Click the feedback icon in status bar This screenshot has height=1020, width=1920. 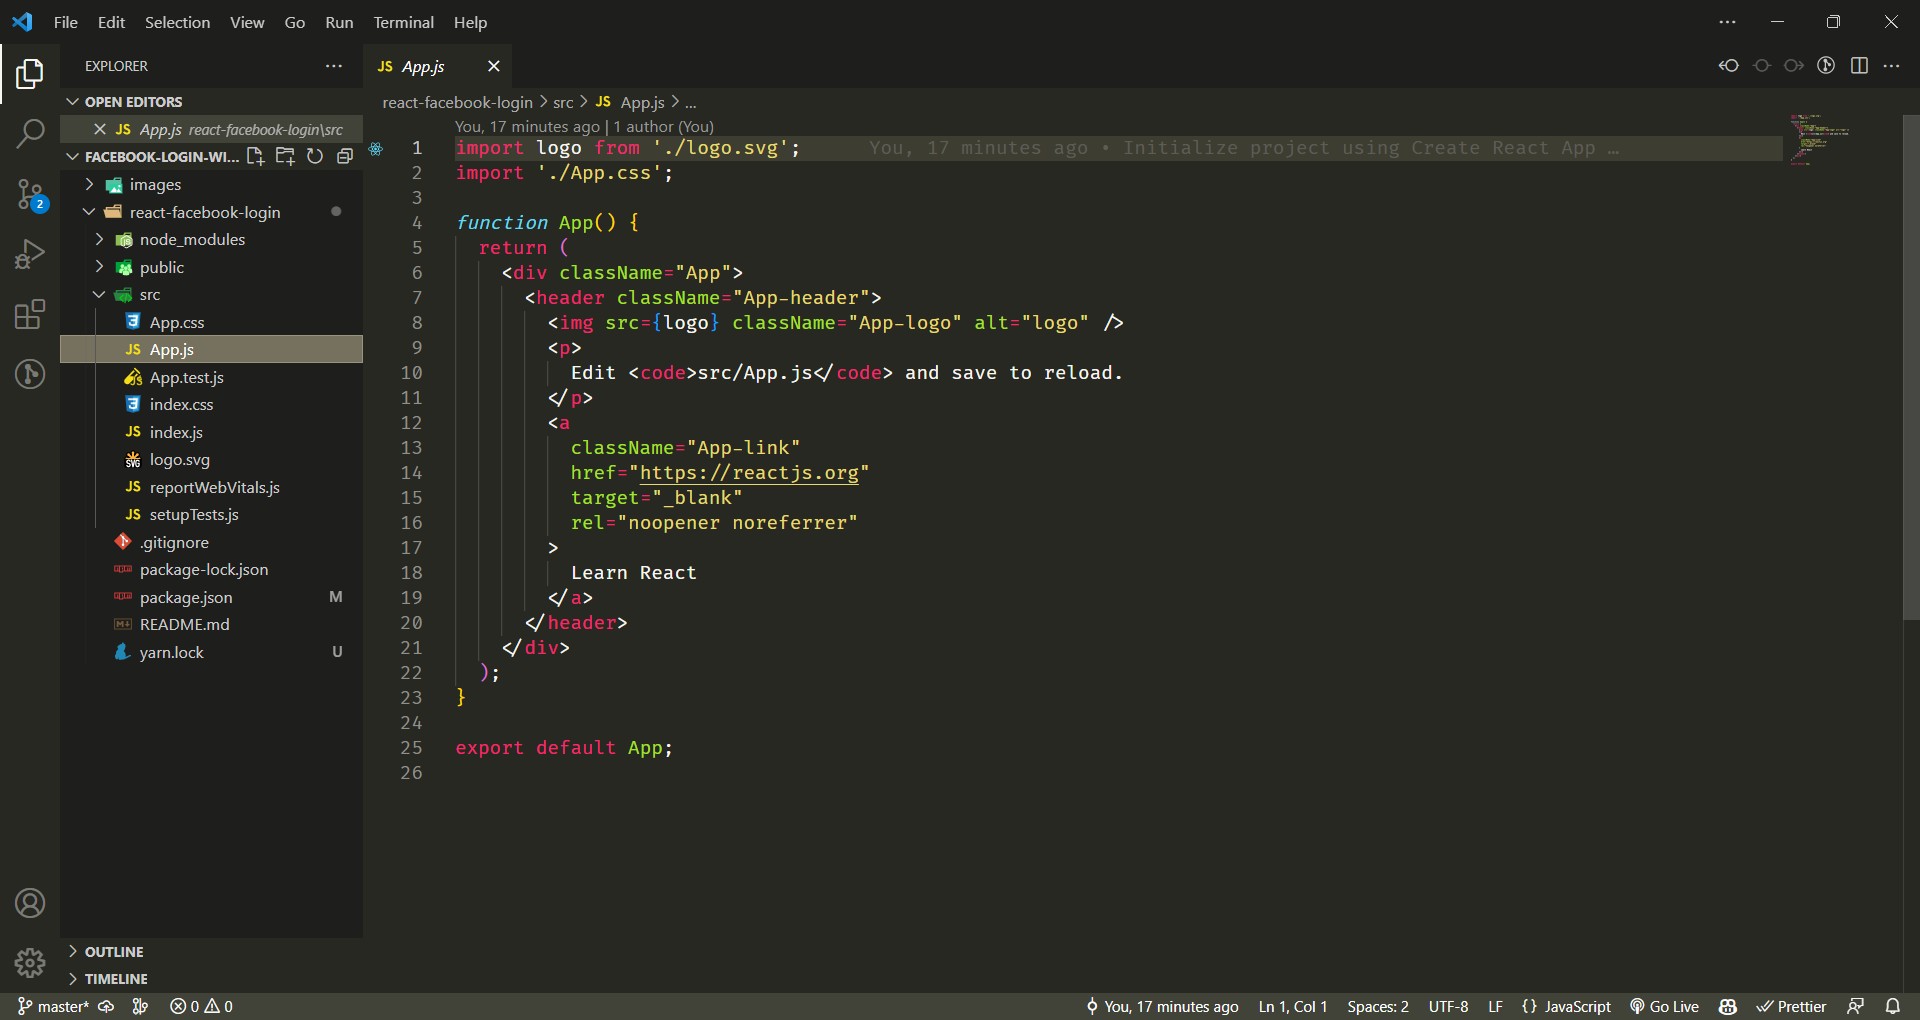(x=1856, y=1006)
